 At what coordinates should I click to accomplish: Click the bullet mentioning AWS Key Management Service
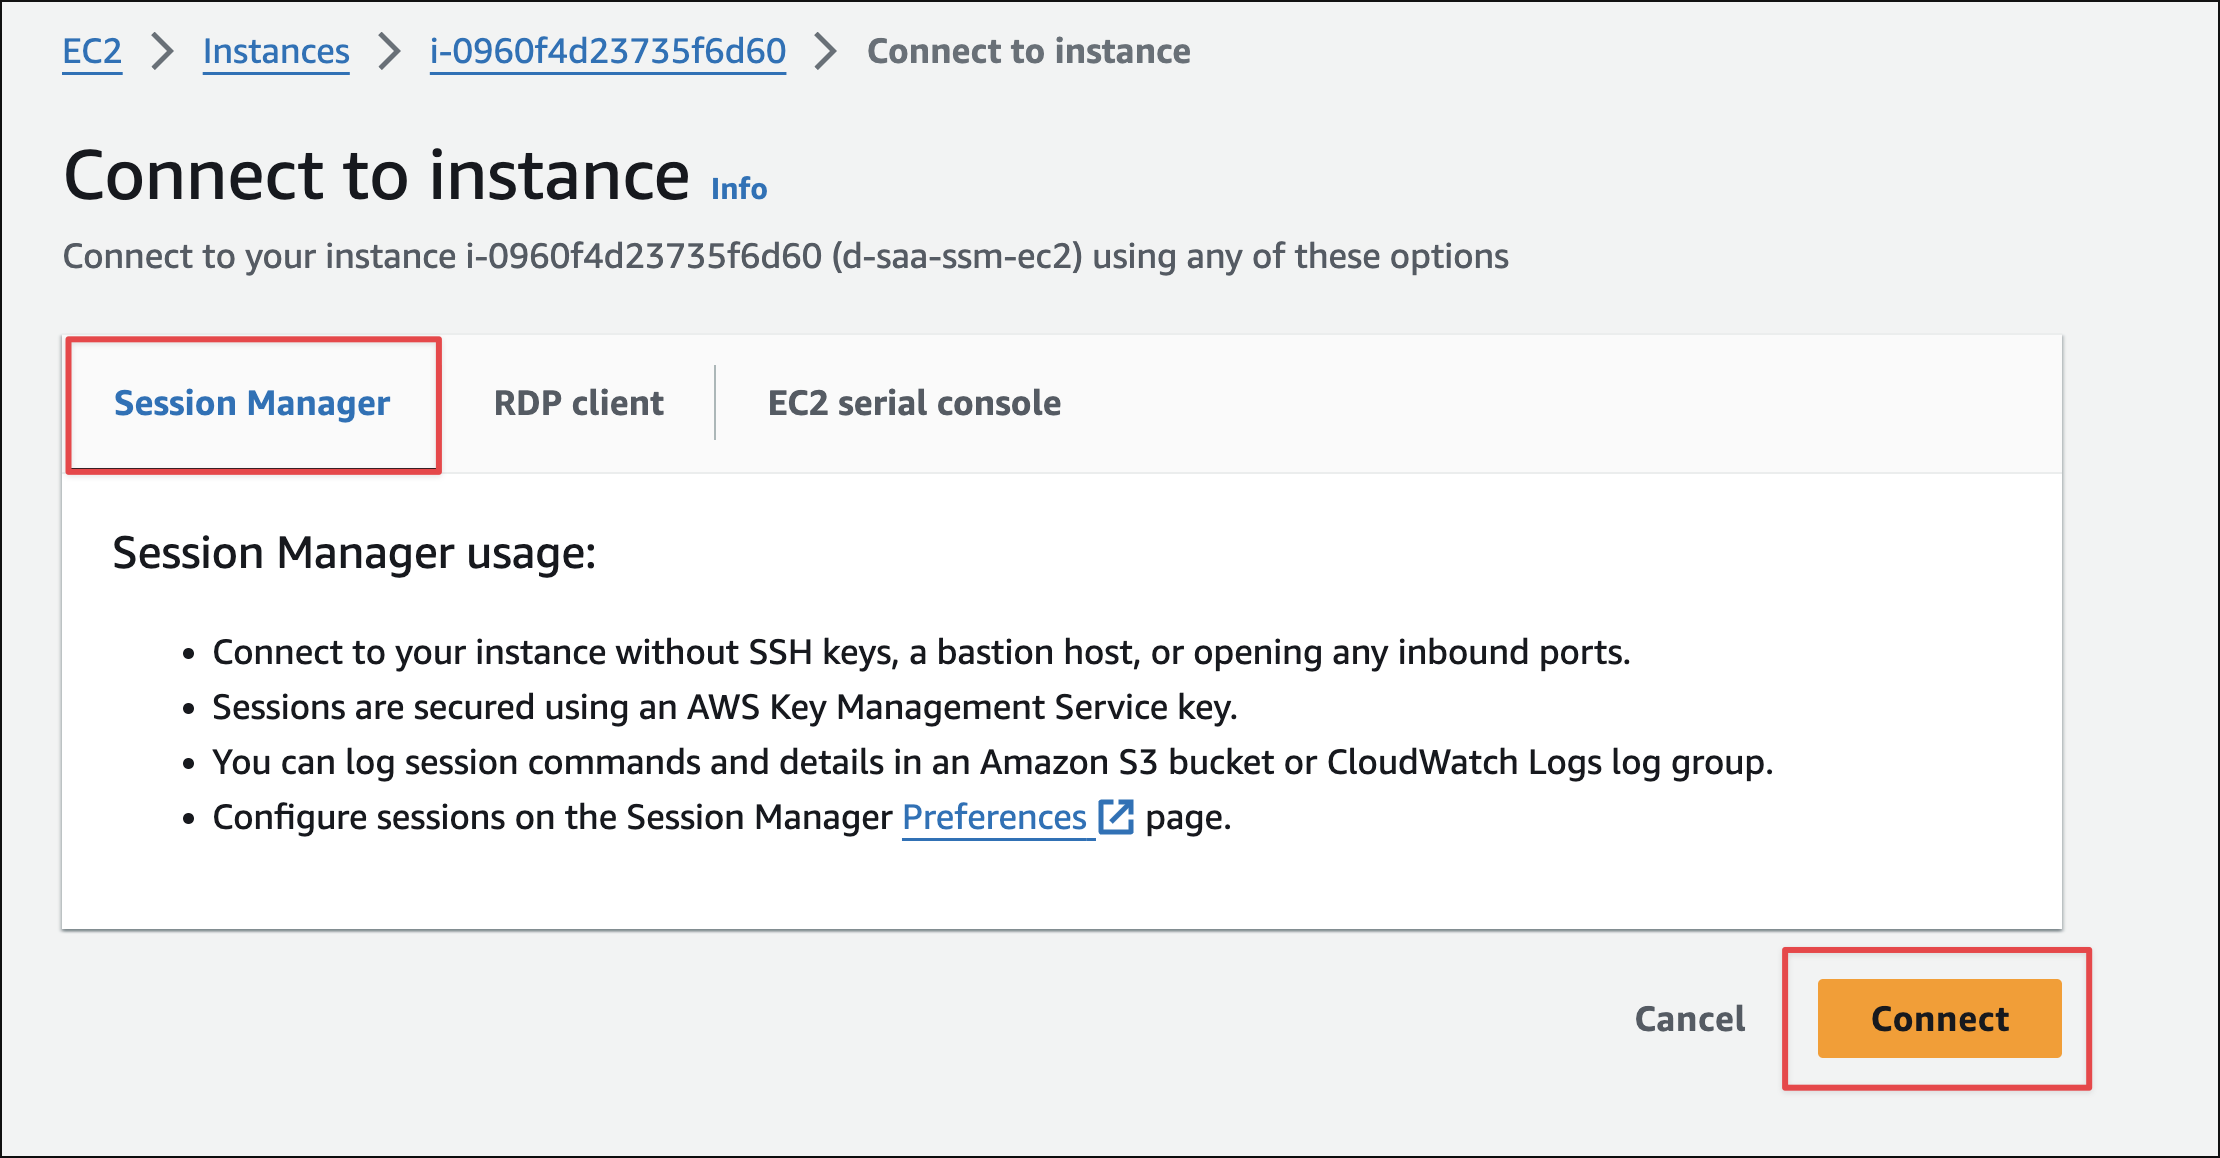(x=724, y=707)
